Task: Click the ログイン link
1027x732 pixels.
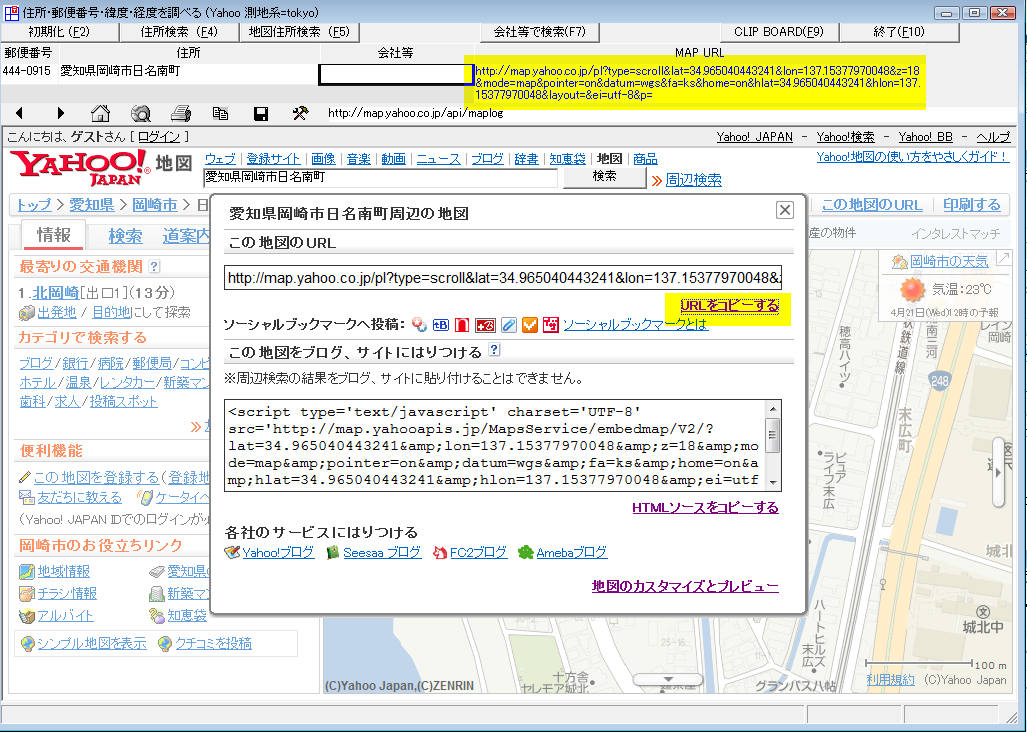Action: [x=159, y=136]
